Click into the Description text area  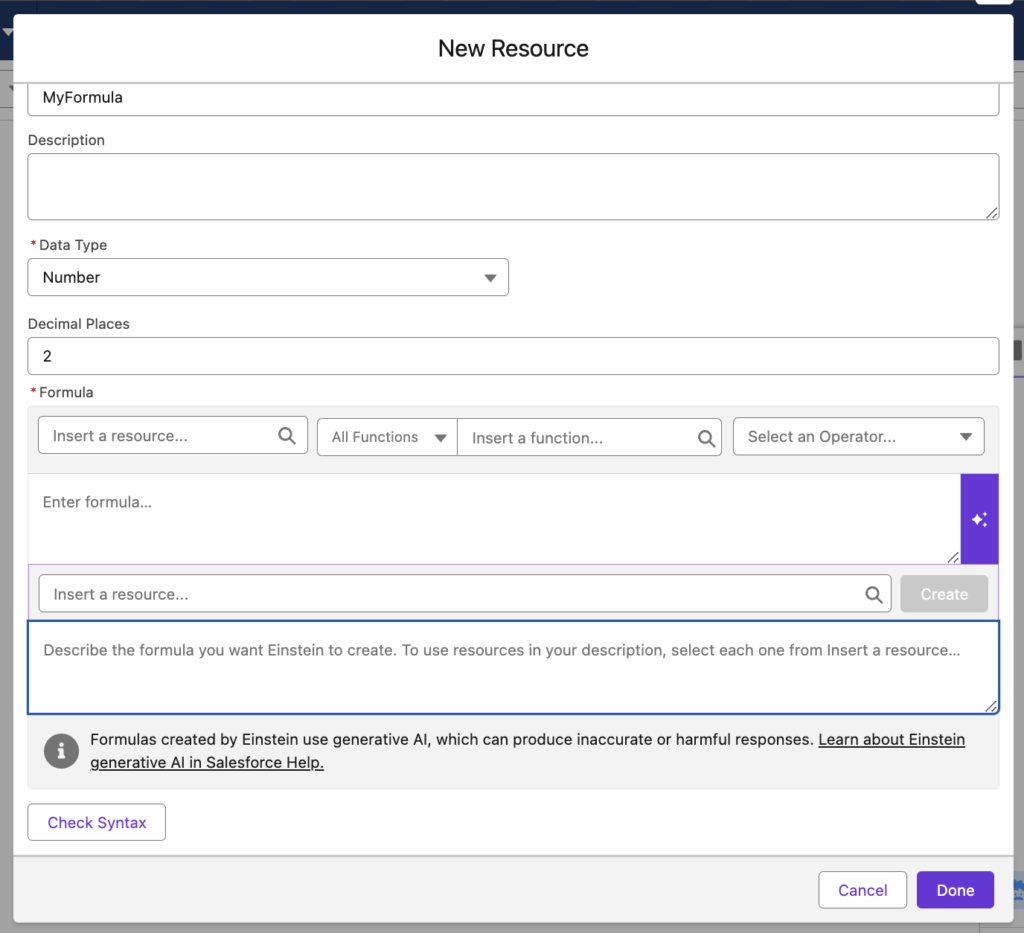[x=513, y=187]
